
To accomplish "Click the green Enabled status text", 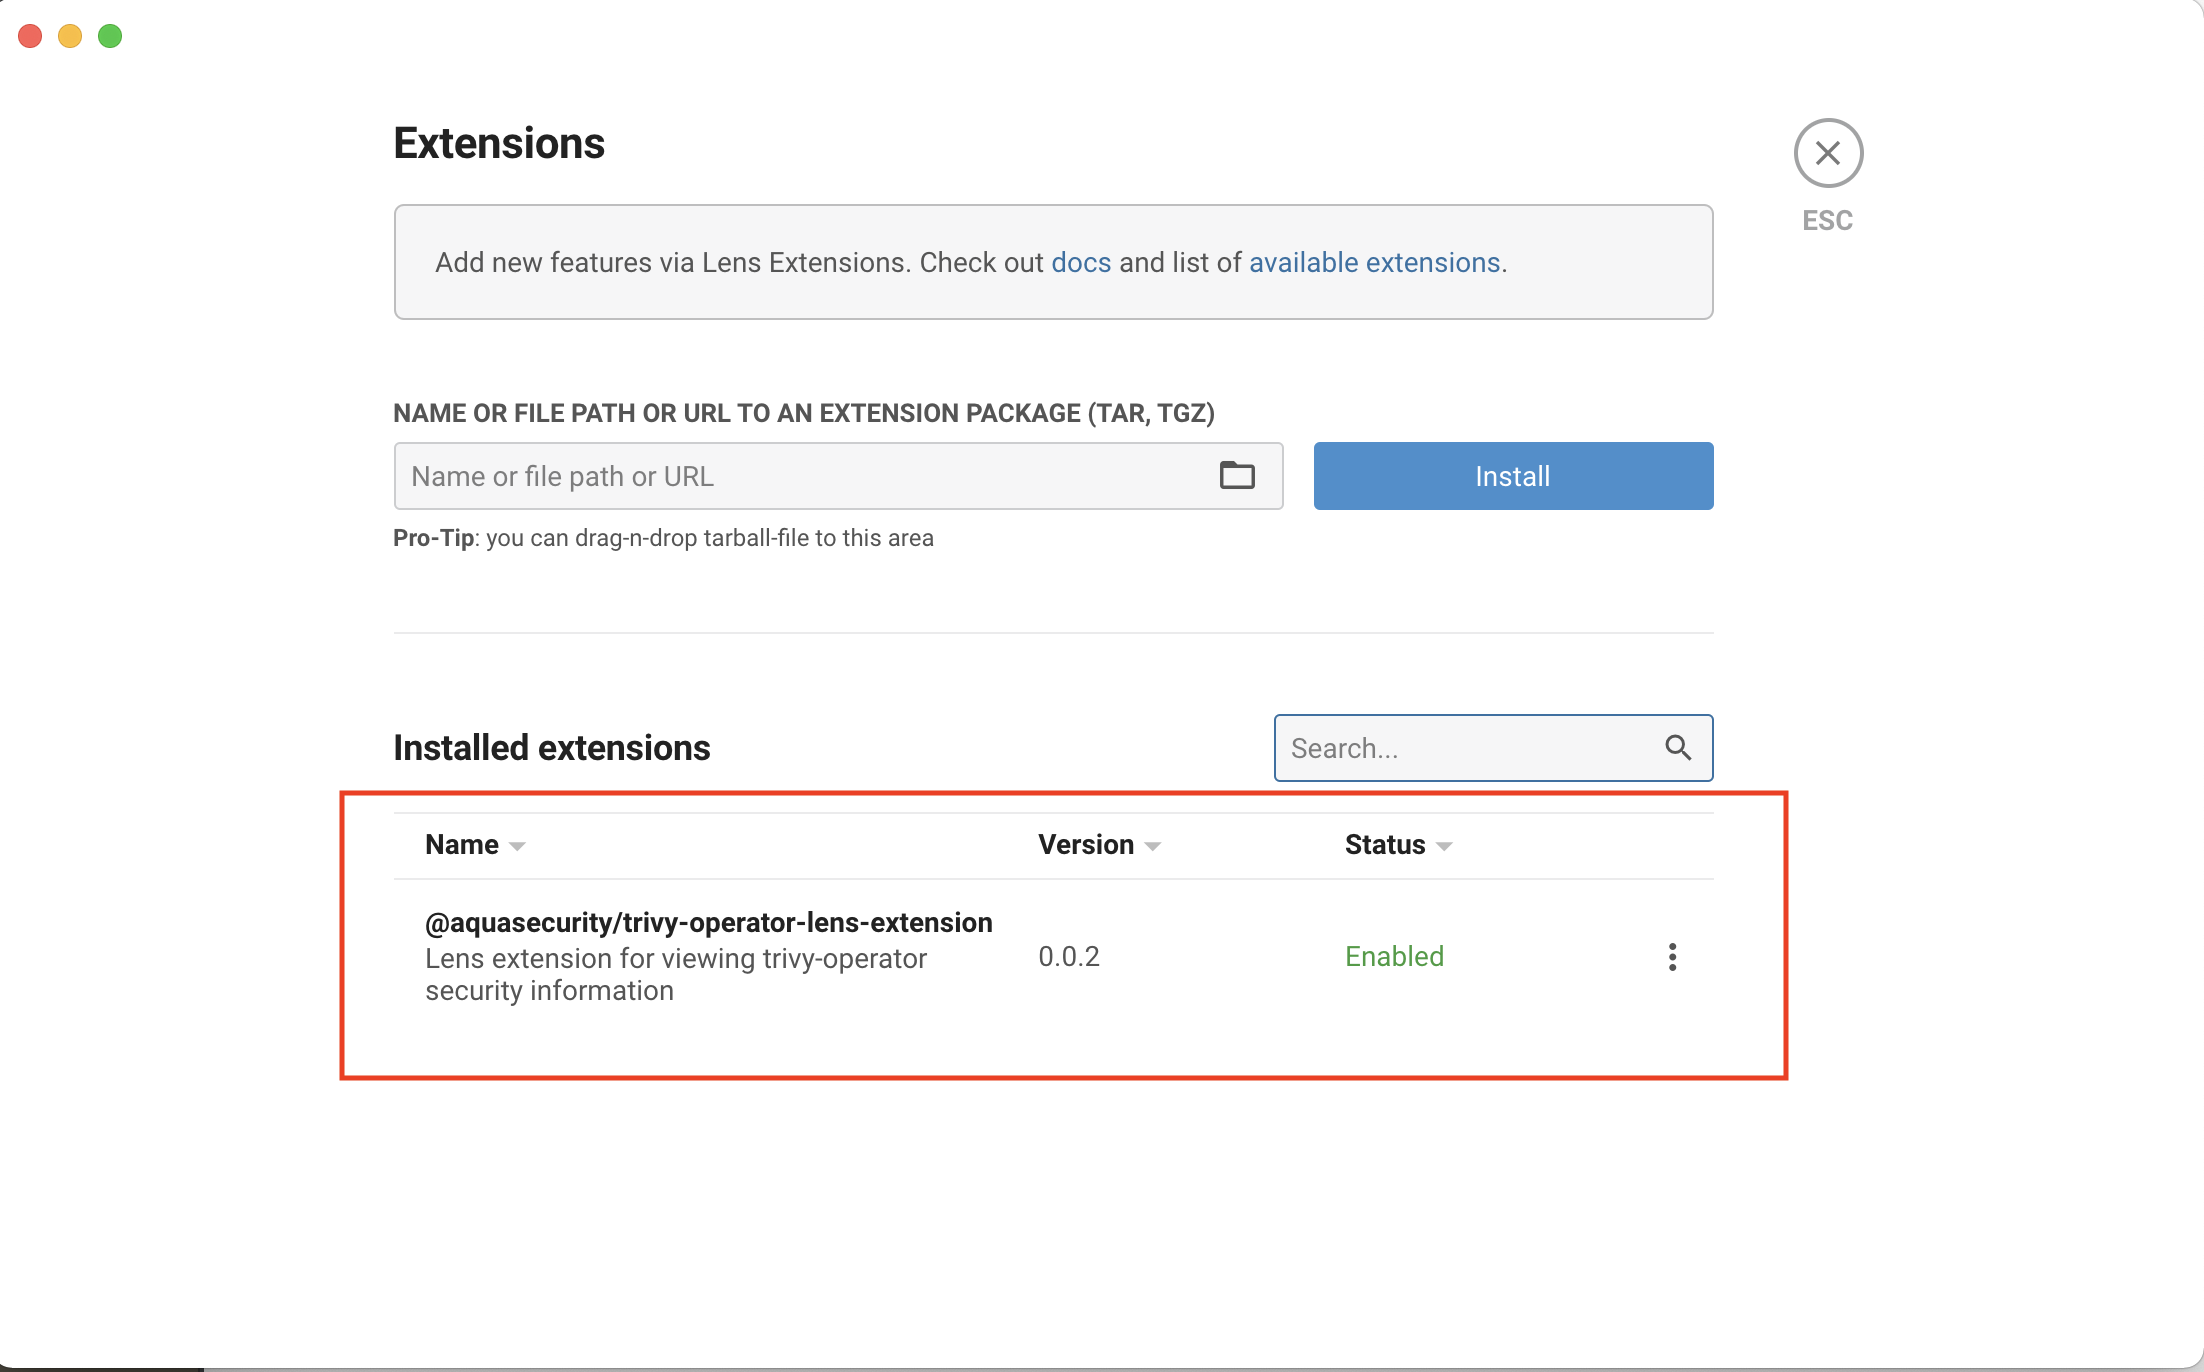I will click(1394, 957).
